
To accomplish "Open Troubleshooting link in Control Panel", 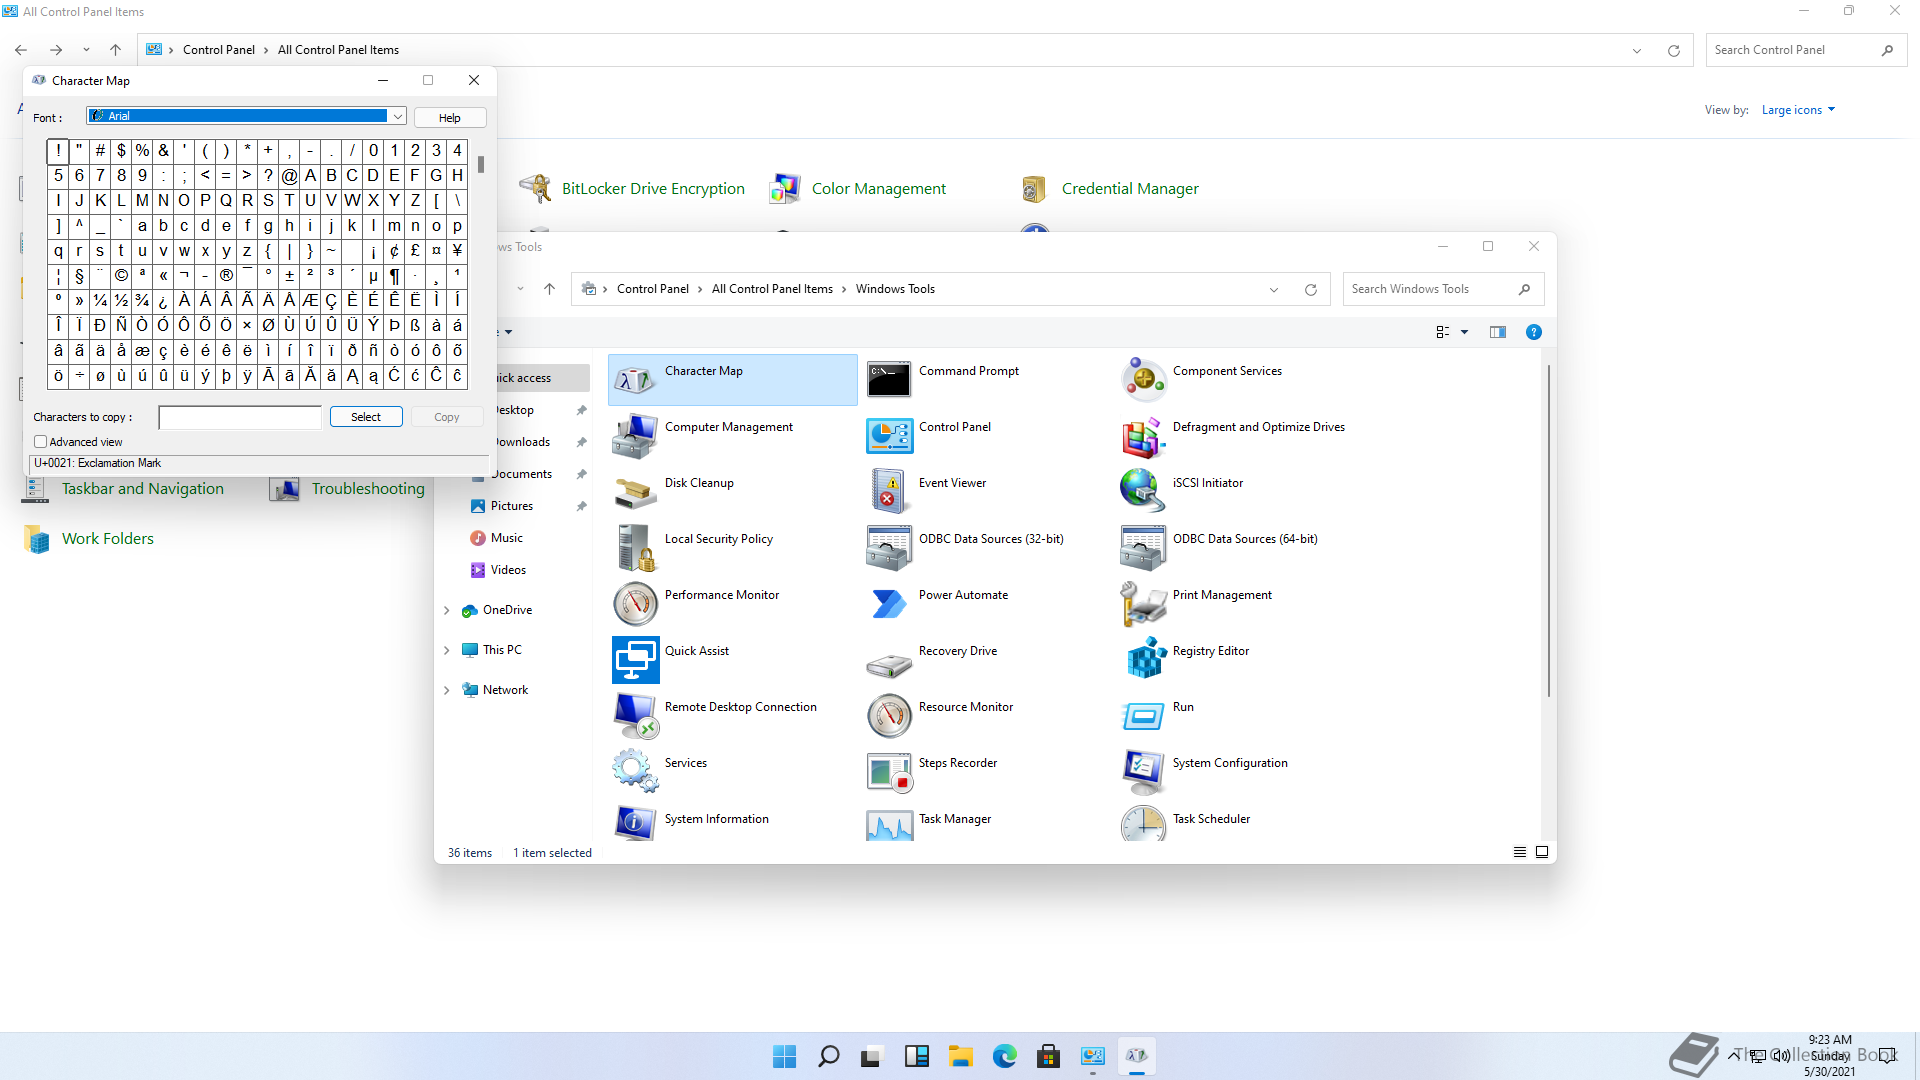I will pyautogui.click(x=368, y=489).
